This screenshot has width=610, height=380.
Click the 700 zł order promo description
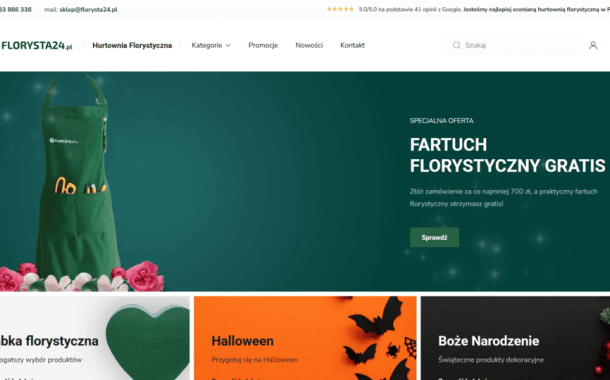[503, 198]
